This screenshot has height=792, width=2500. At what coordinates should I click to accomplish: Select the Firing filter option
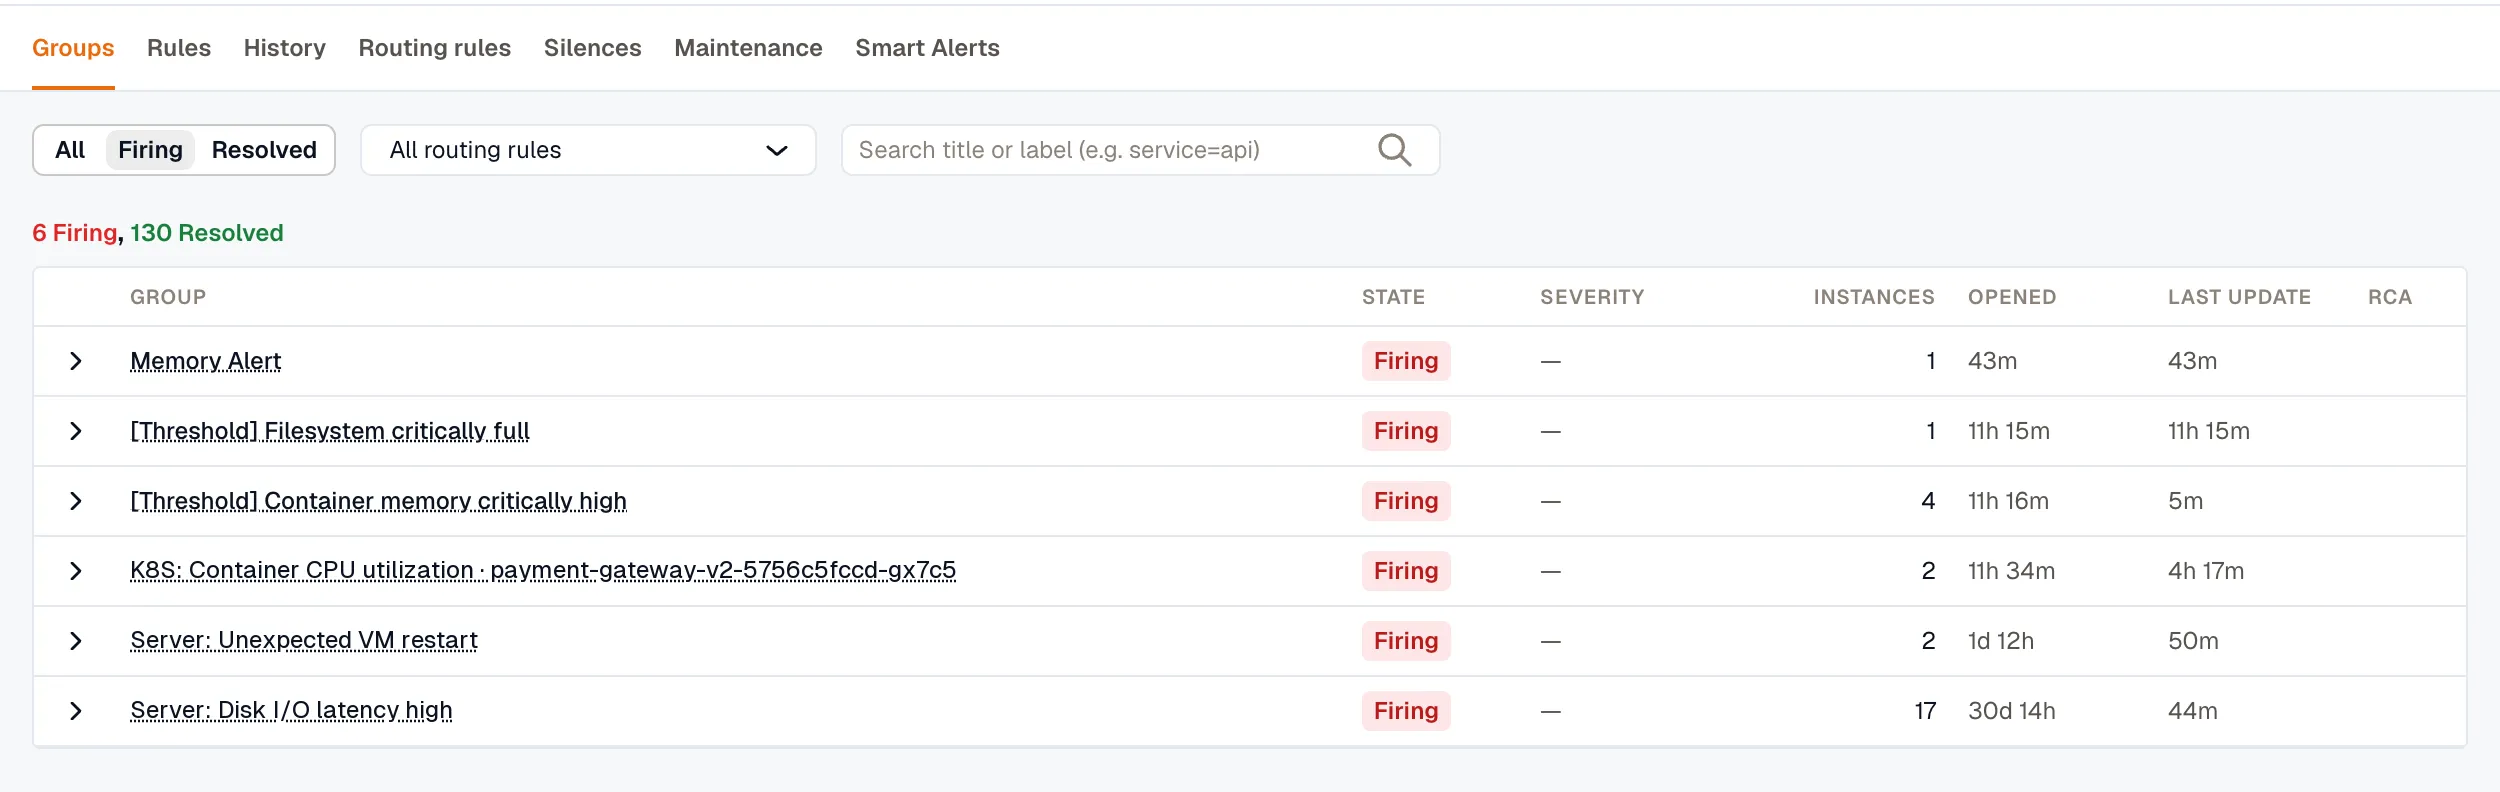pyautogui.click(x=150, y=150)
